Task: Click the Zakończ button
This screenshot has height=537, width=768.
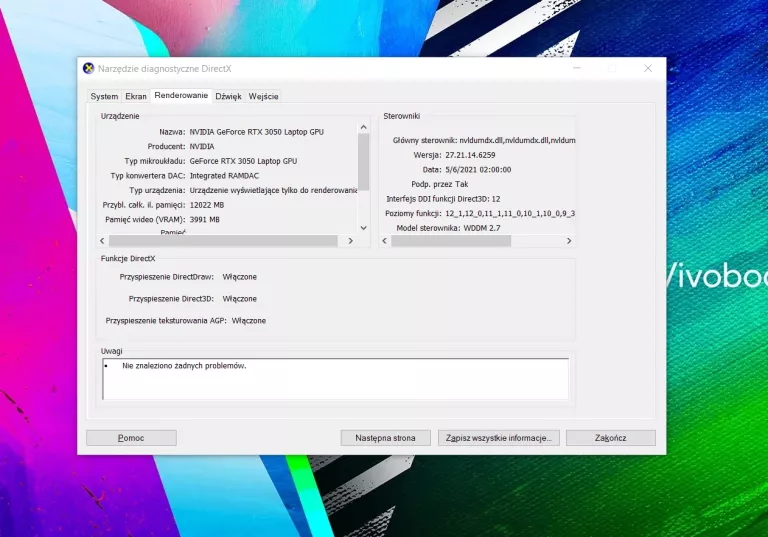Action: tap(611, 438)
